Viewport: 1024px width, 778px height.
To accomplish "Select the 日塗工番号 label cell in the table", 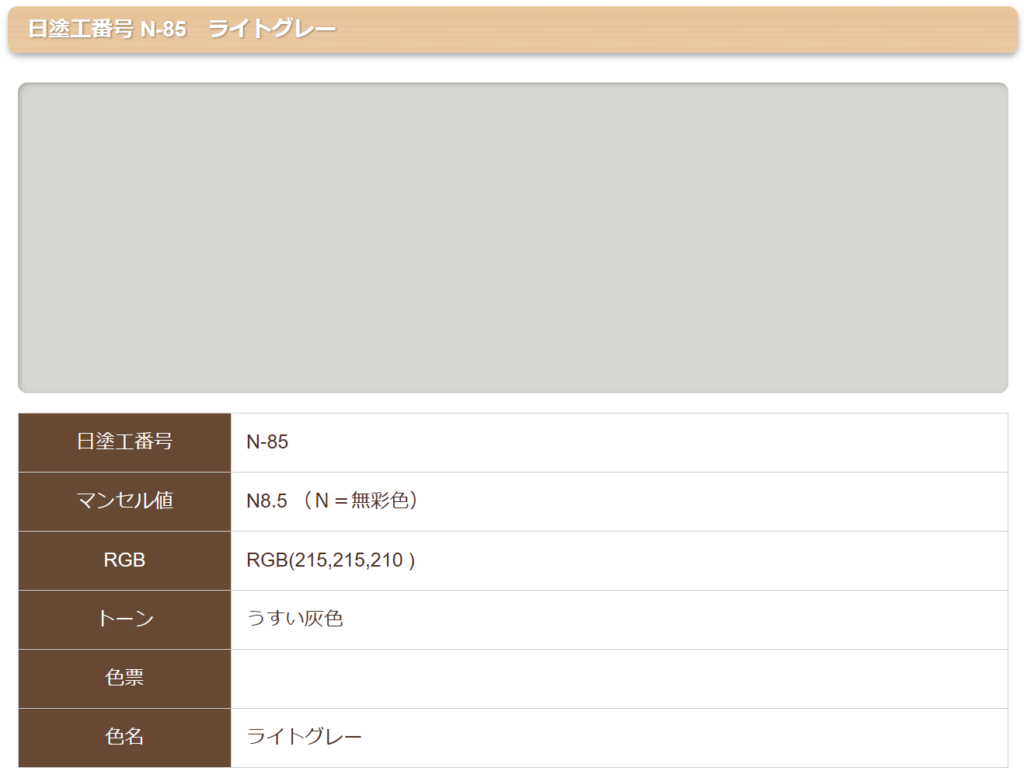I will pyautogui.click(x=125, y=442).
